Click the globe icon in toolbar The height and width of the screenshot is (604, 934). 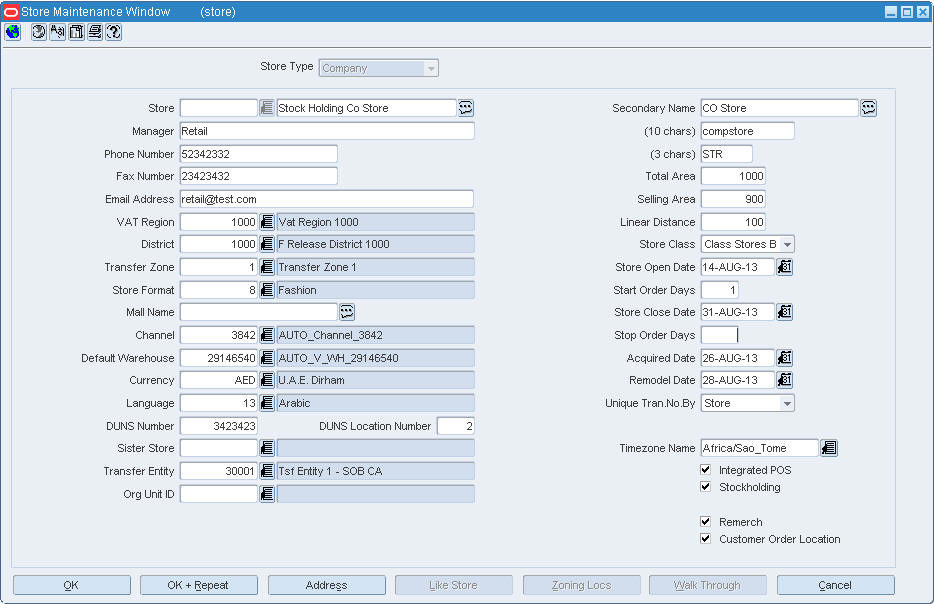13,32
